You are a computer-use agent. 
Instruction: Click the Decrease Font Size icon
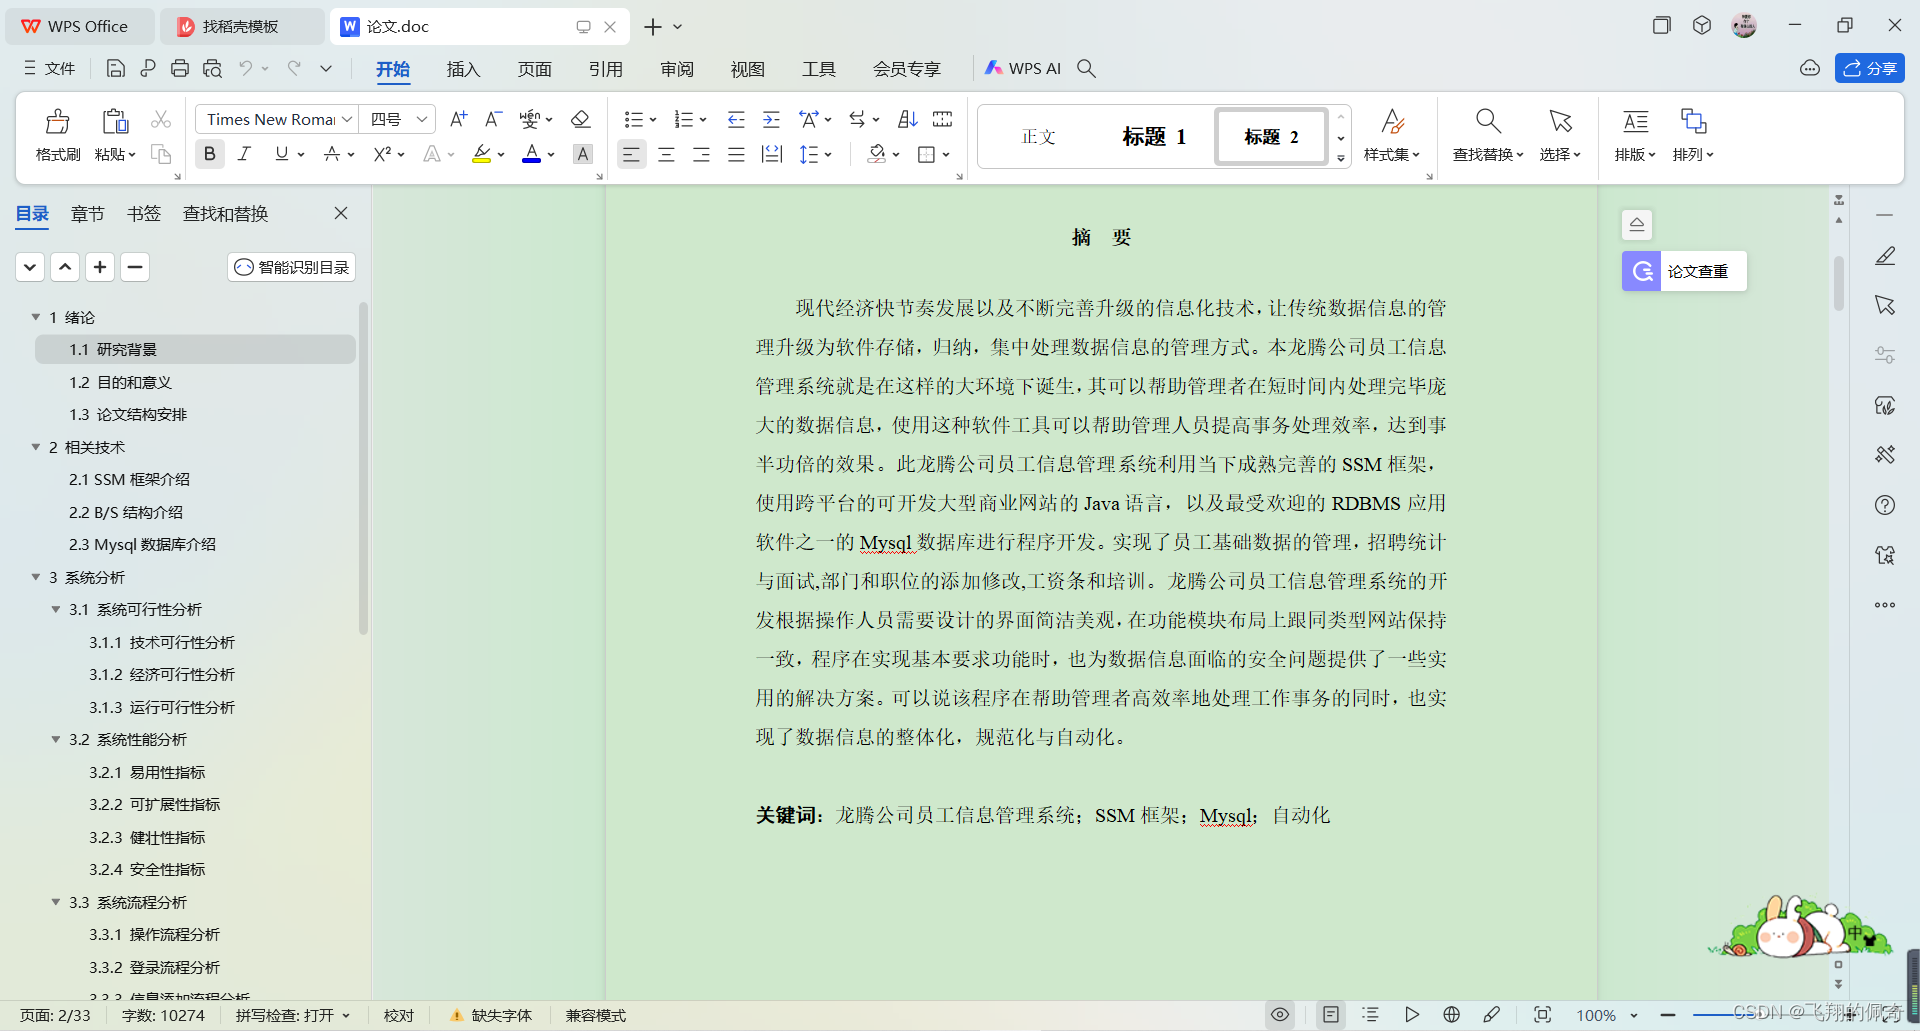click(x=493, y=119)
